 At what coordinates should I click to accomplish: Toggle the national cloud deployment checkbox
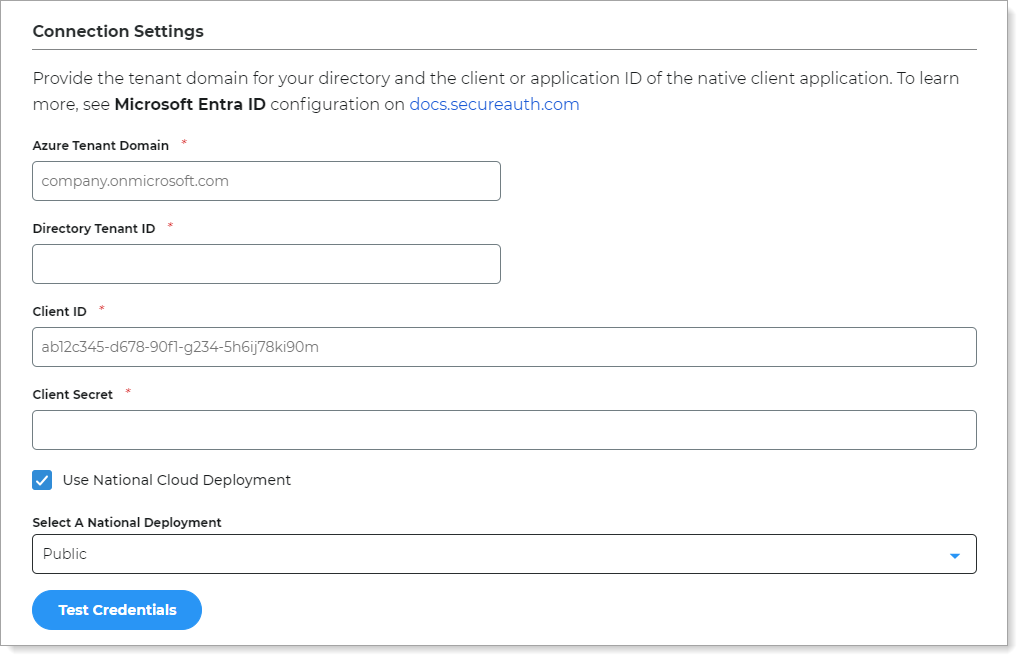(x=42, y=480)
